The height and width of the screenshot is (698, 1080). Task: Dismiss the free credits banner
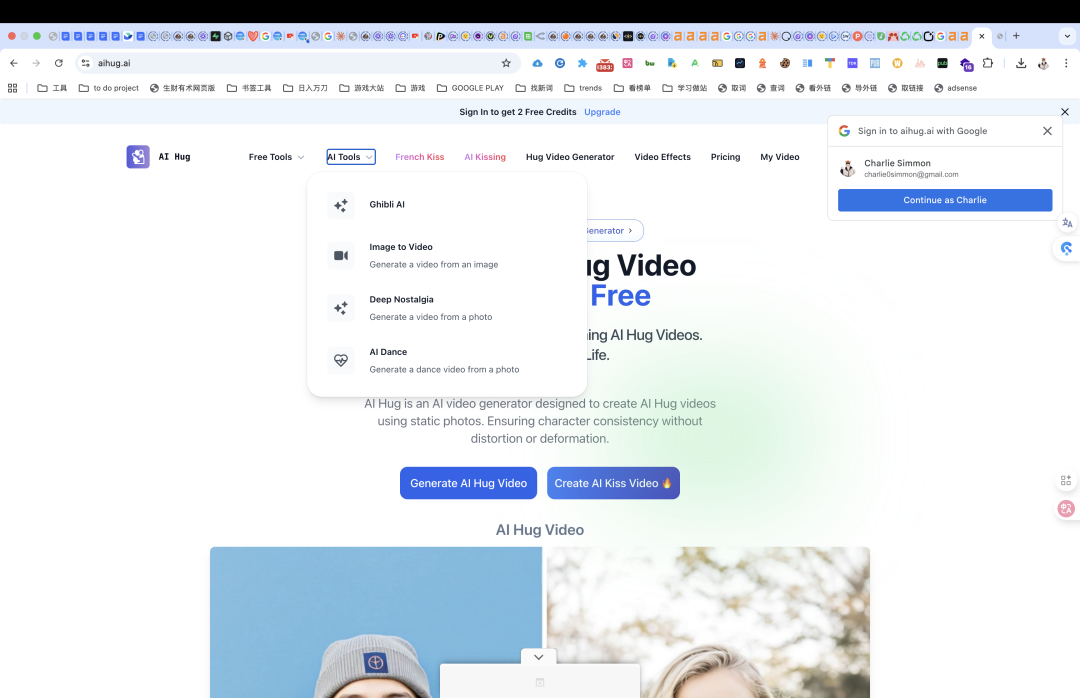[x=1065, y=112]
